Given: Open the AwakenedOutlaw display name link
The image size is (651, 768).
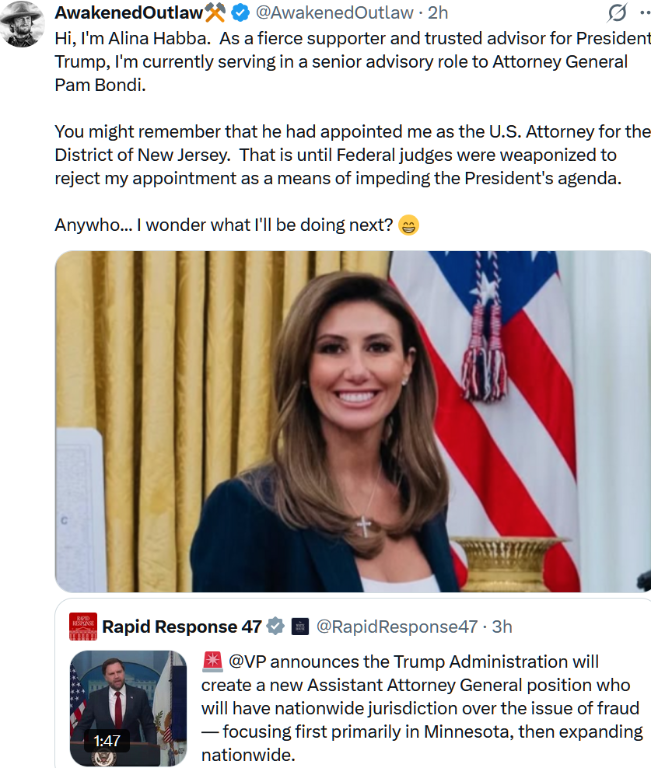Looking at the screenshot, I should 129,13.
